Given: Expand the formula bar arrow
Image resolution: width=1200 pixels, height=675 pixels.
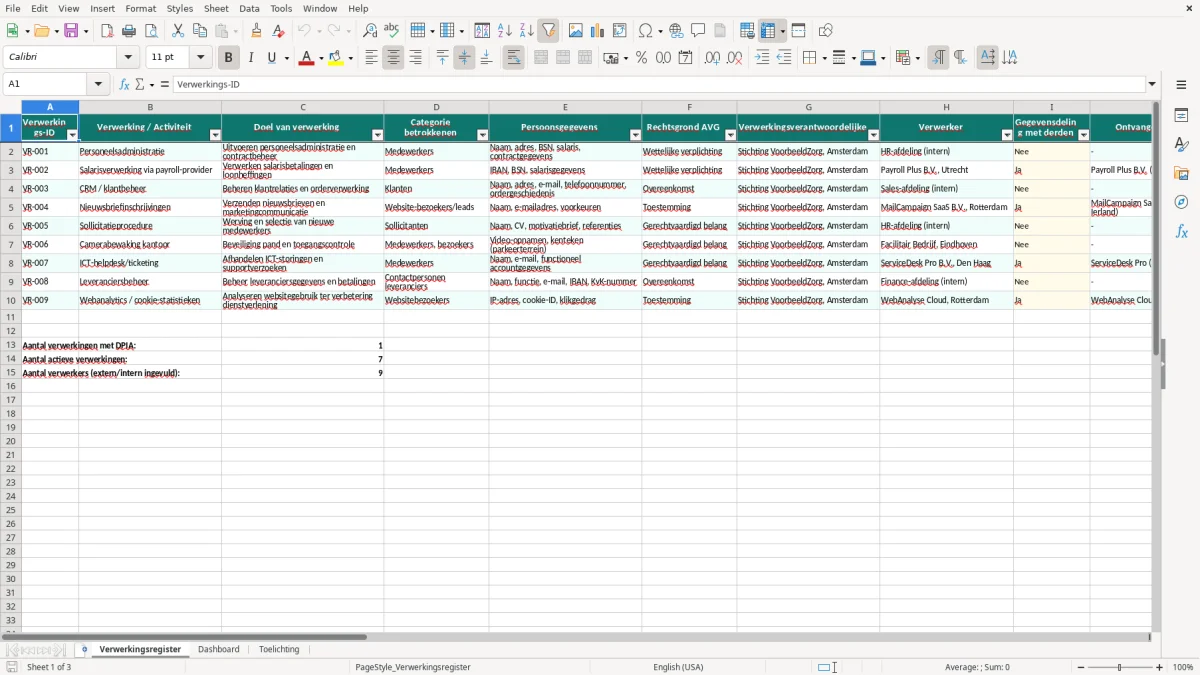Looking at the screenshot, I should click(x=1152, y=85).
